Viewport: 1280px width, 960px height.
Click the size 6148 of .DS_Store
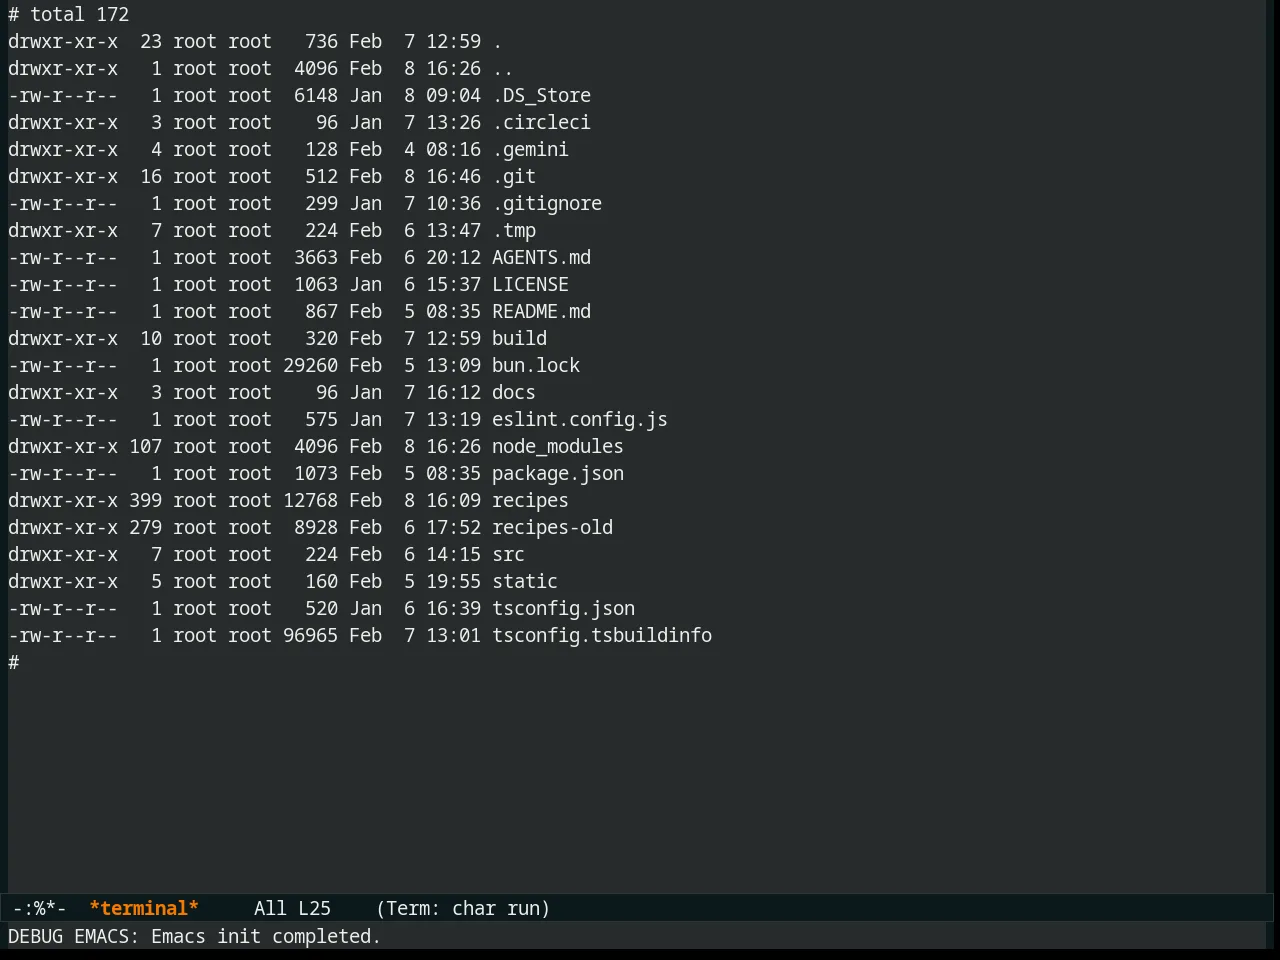point(316,96)
